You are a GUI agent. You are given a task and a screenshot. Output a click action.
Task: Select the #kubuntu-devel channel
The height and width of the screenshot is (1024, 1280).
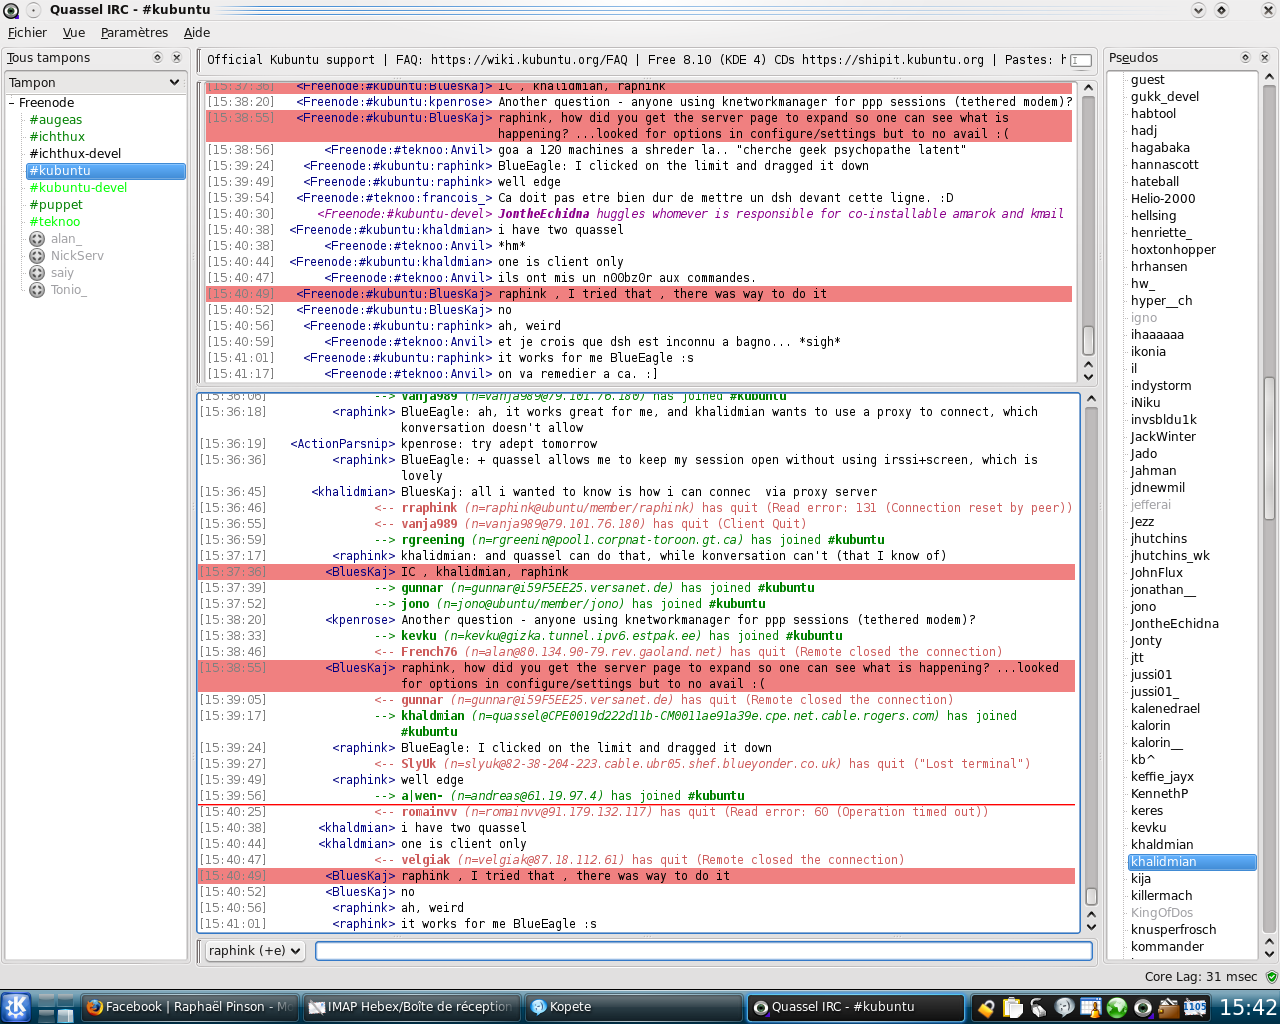[78, 188]
